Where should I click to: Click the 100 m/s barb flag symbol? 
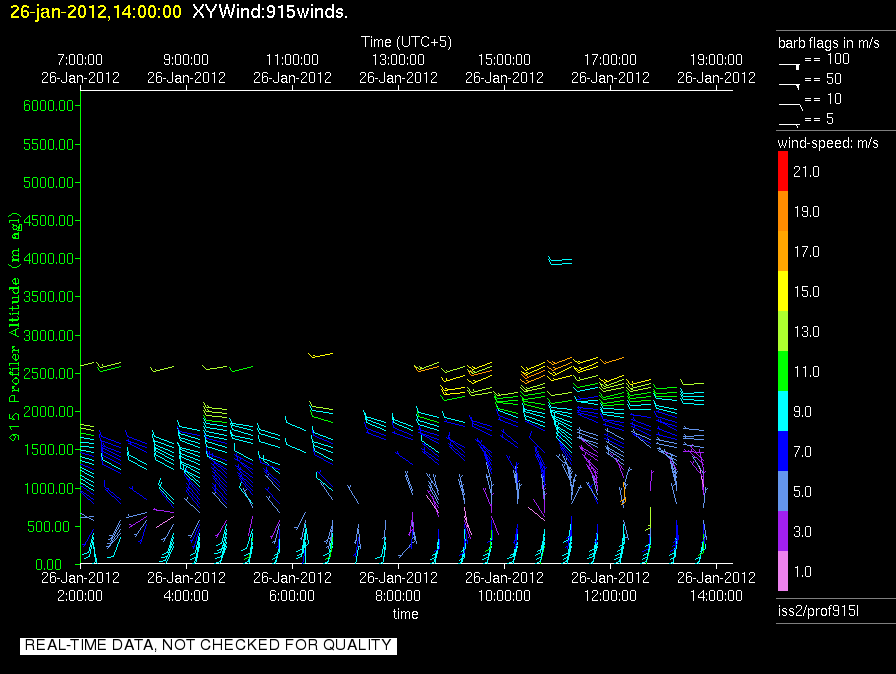tap(789, 66)
